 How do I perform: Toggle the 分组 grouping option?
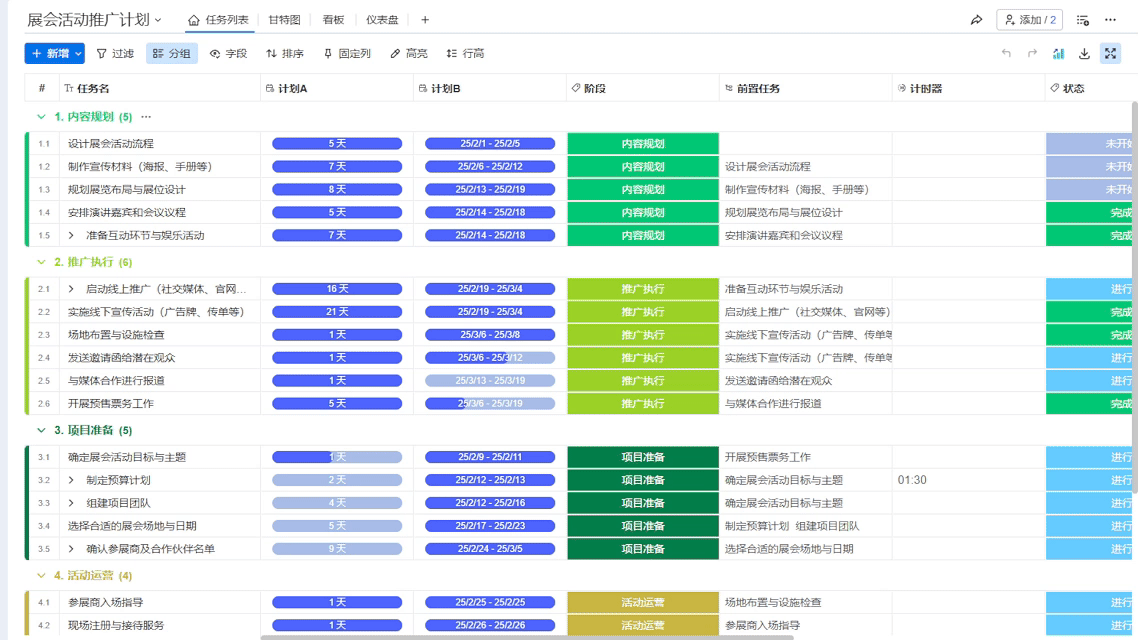pyautogui.click(x=172, y=54)
